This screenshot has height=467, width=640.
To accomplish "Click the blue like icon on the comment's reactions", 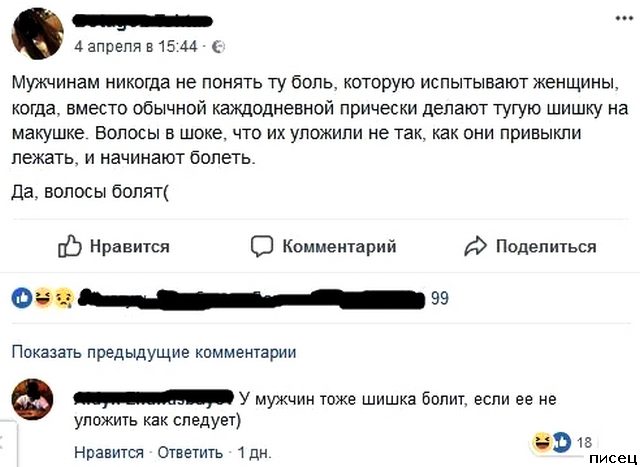I will pyautogui.click(x=562, y=440).
